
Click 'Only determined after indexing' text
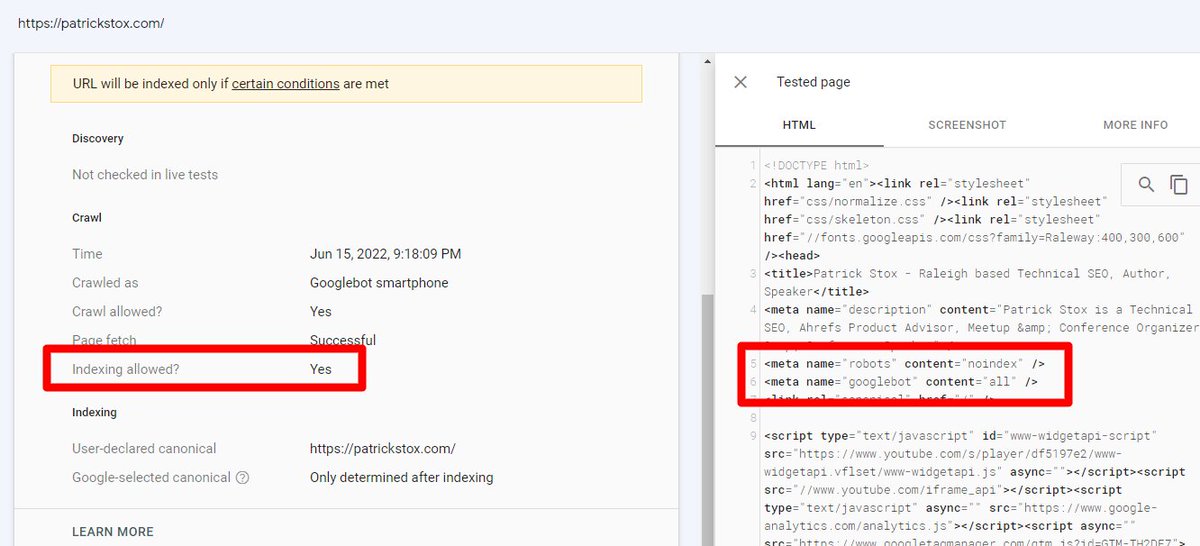(401, 478)
